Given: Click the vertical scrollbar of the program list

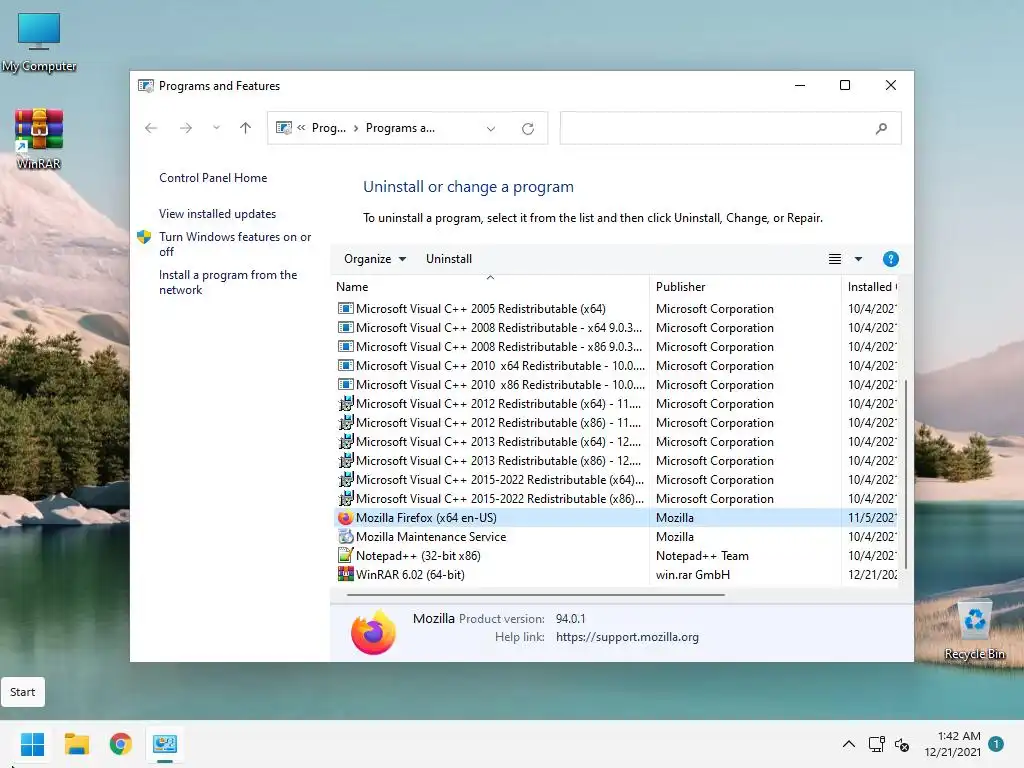Looking at the screenshot, I should pos(905,473).
